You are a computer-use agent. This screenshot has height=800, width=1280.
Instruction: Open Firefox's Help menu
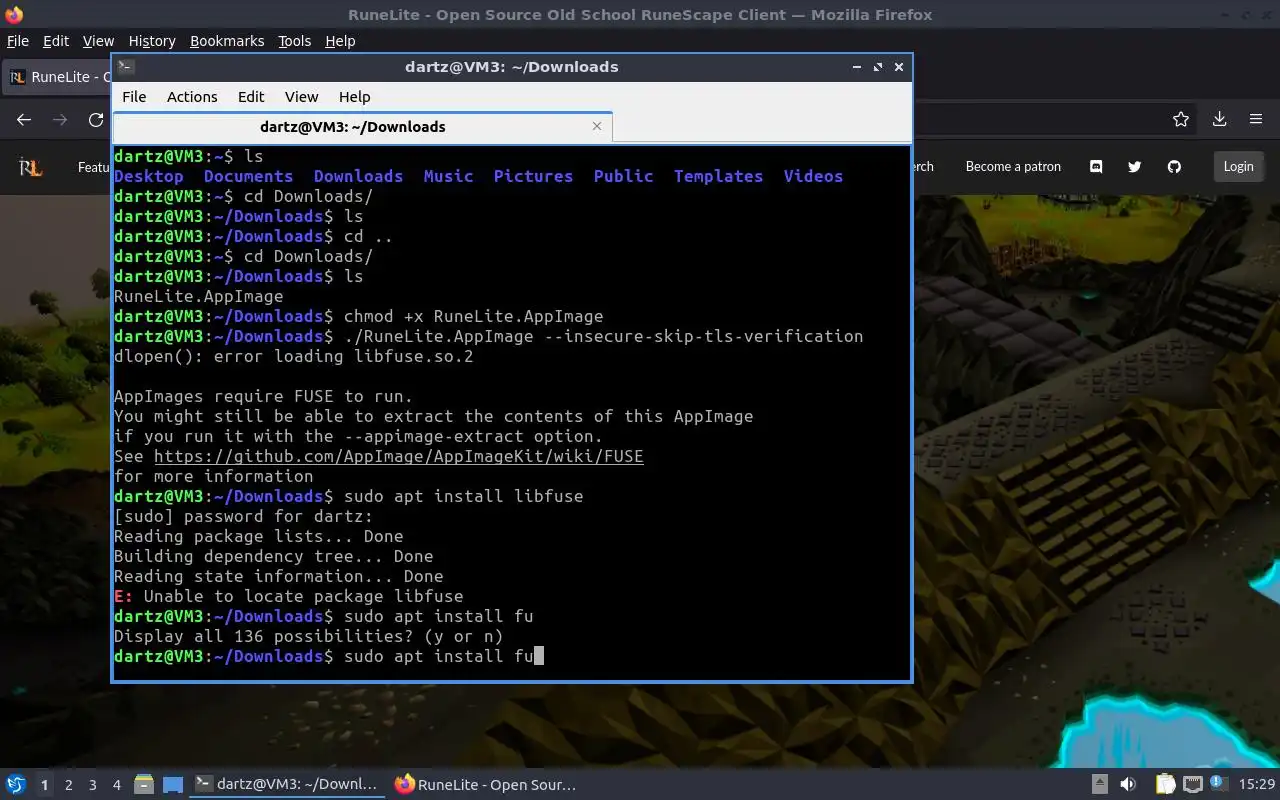point(340,41)
